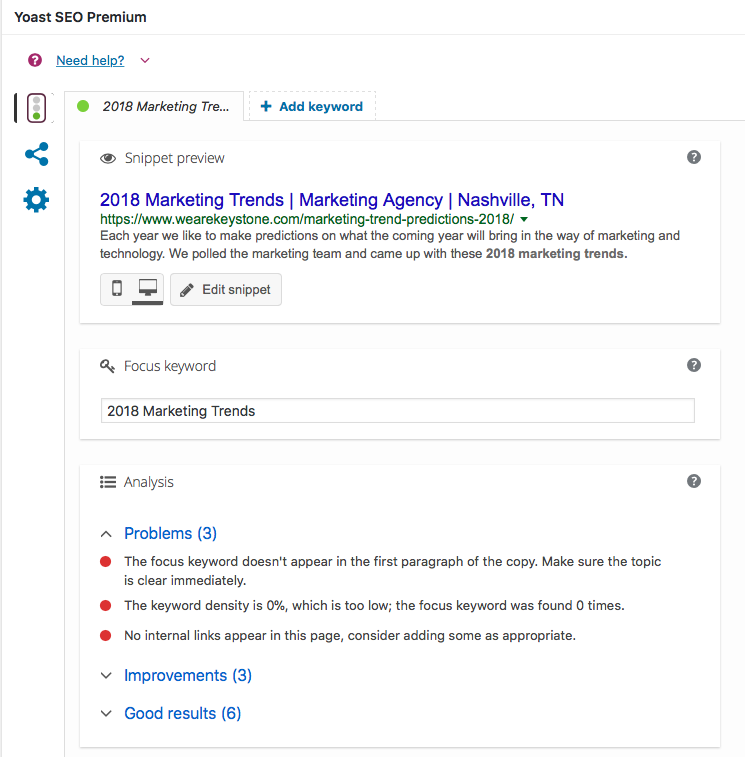Click the Yoast SEO Premium panel title
The height and width of the screenshot is (757, 745).
click(x=80, y=17)
